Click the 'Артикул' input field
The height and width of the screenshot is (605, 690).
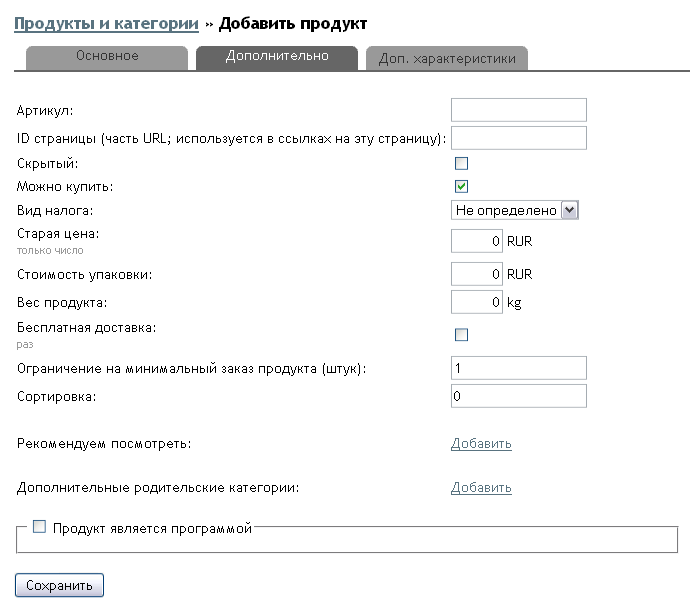[x=518, y=110]
